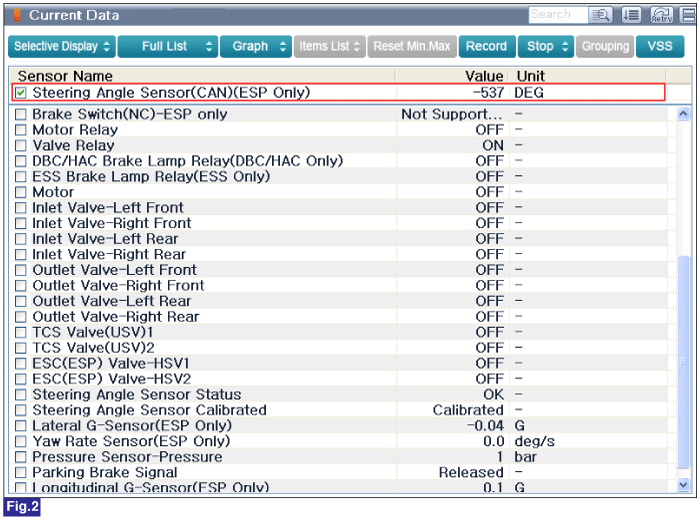Screen dimensions: 700x520
Task: Open the Full List dropdown
Action: tap(168, 46)
